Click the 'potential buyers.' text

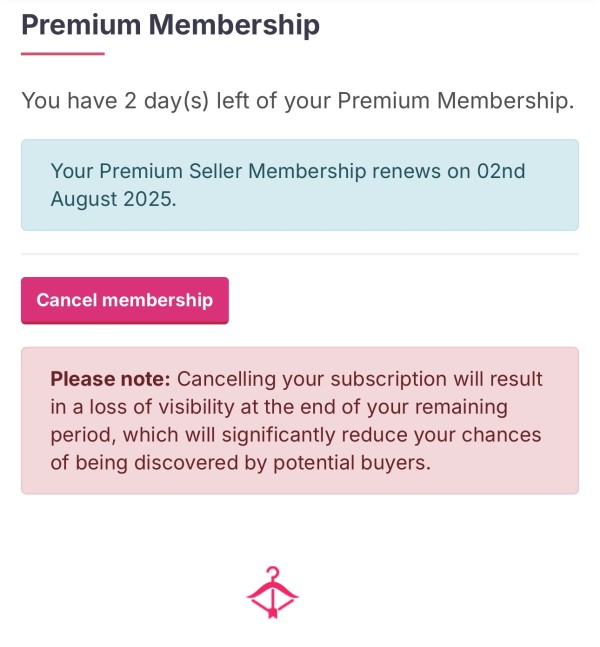pos(352,463)
